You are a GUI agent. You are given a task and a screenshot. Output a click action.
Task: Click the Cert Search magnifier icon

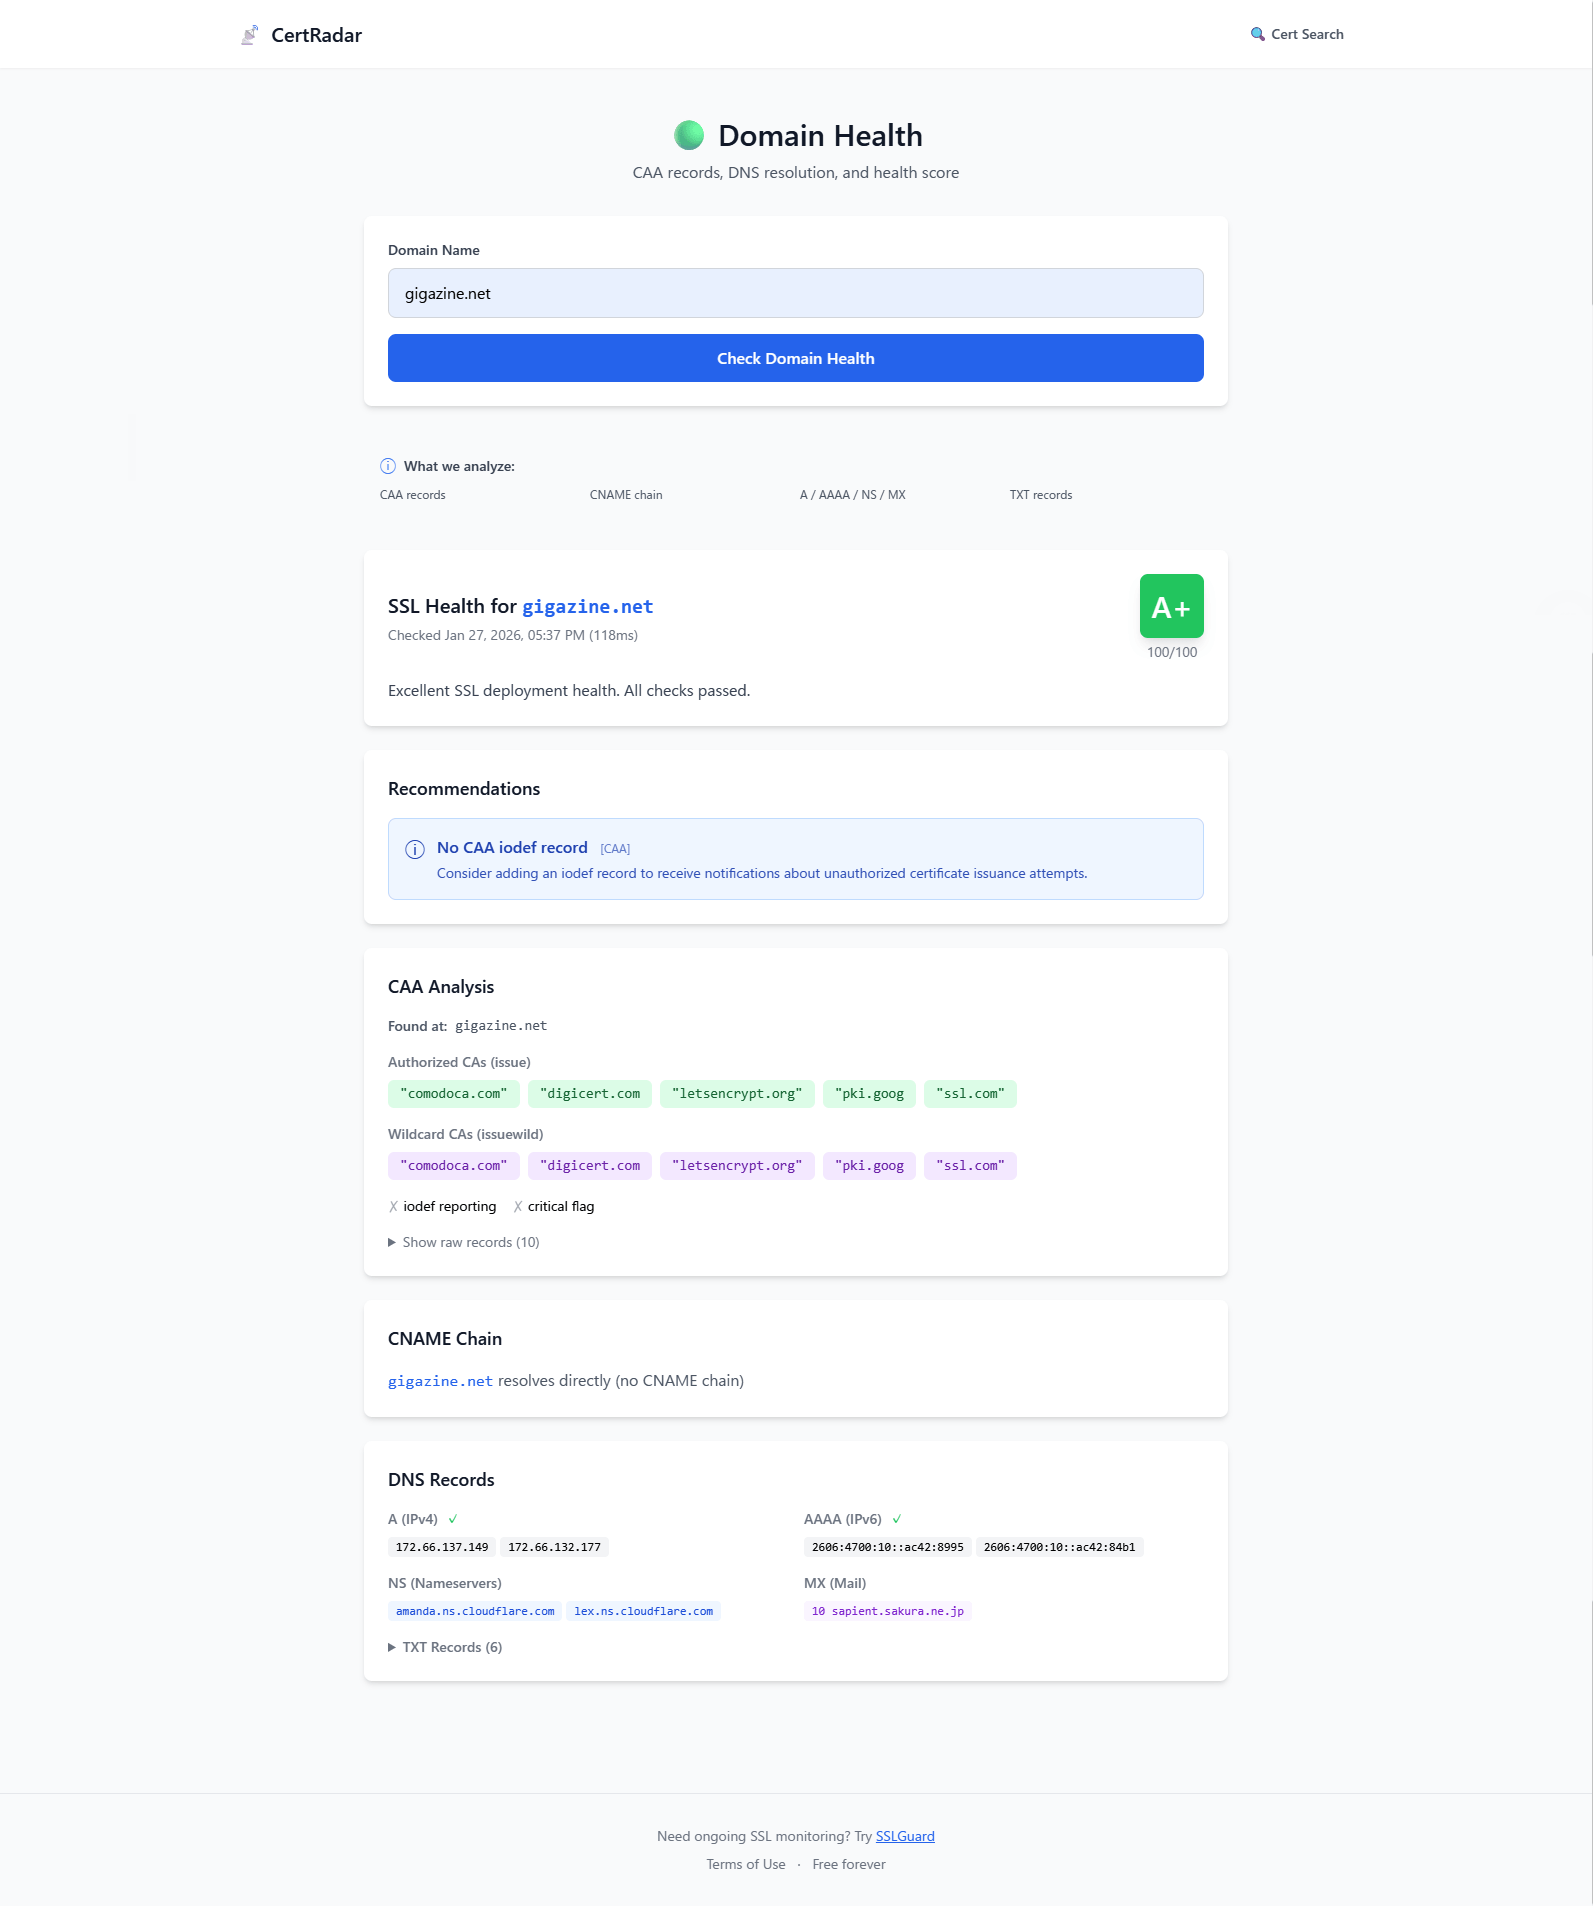(x=1257, y=34)
